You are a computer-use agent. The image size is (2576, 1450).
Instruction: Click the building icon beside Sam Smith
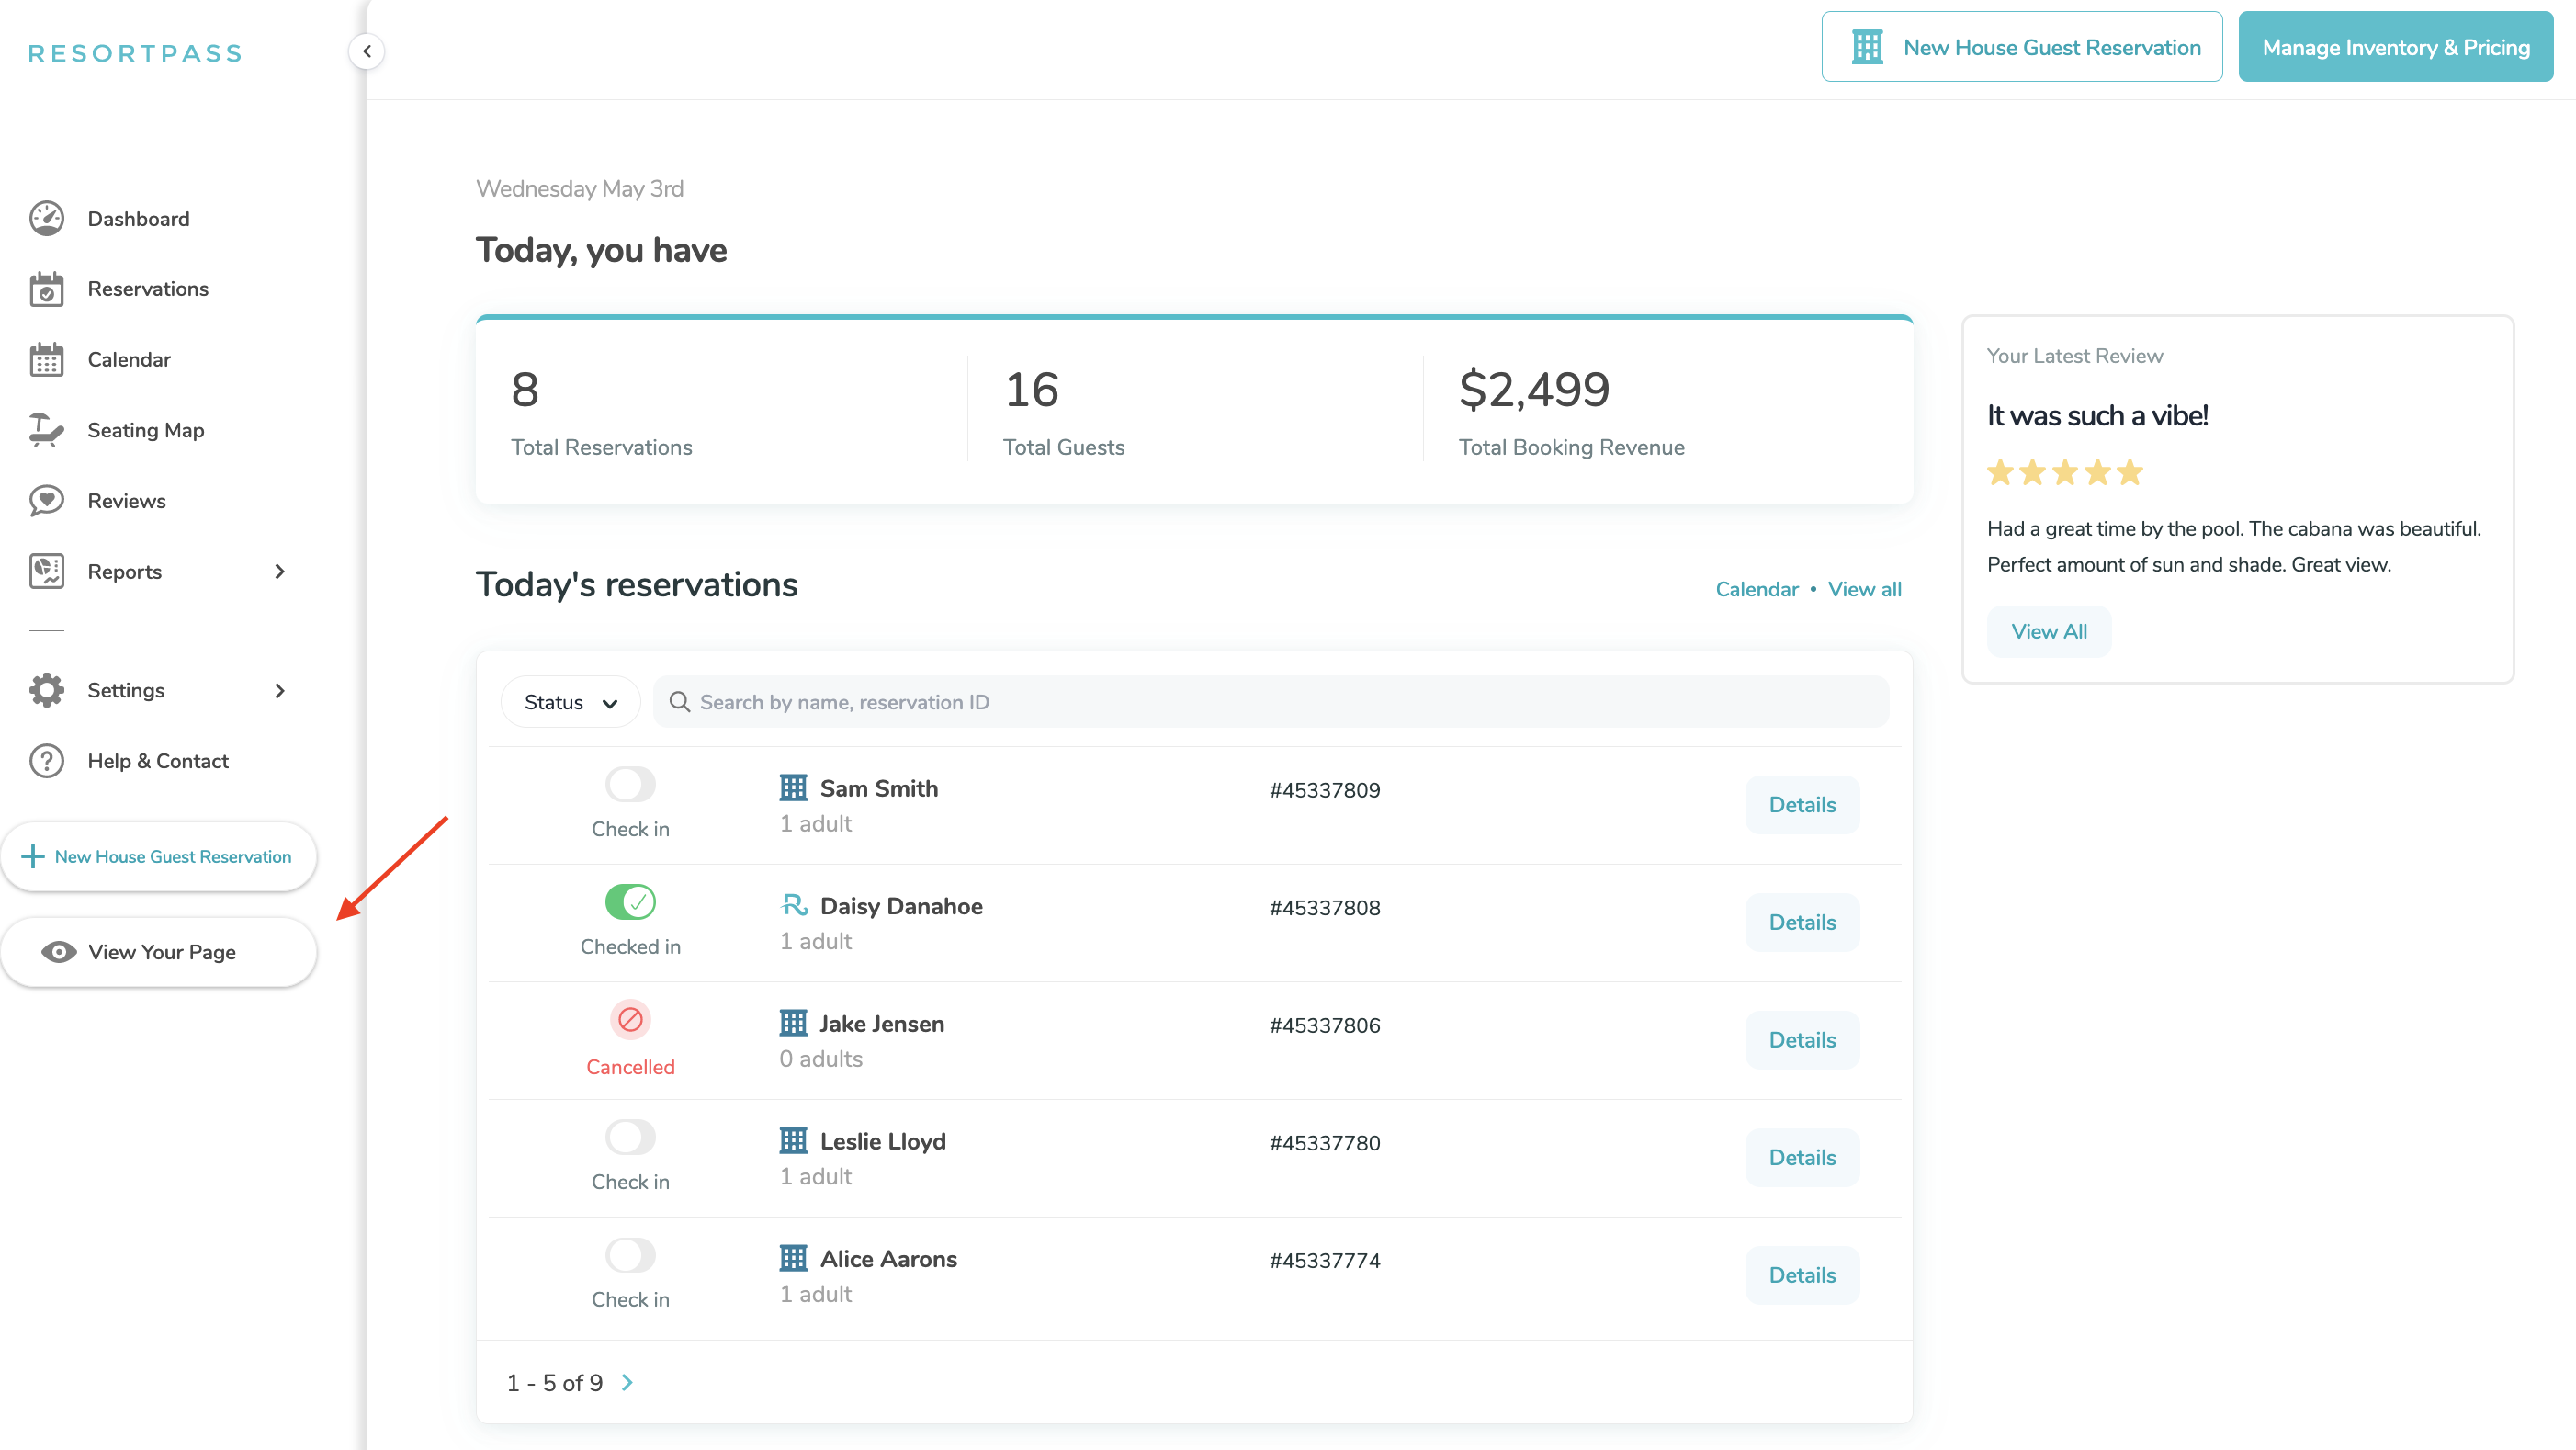pos(793,788)
